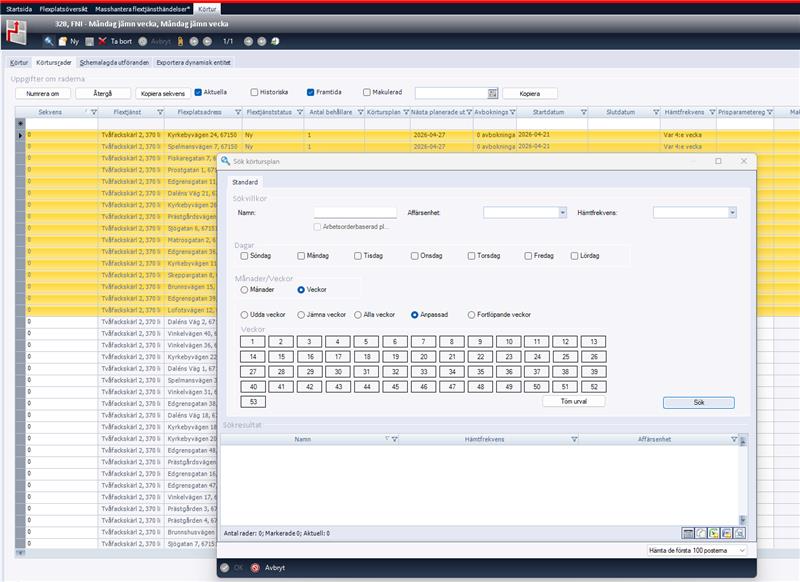Click the 'Ny' new document icon
This screenshot has width=800, height=582.
(62, 41)
